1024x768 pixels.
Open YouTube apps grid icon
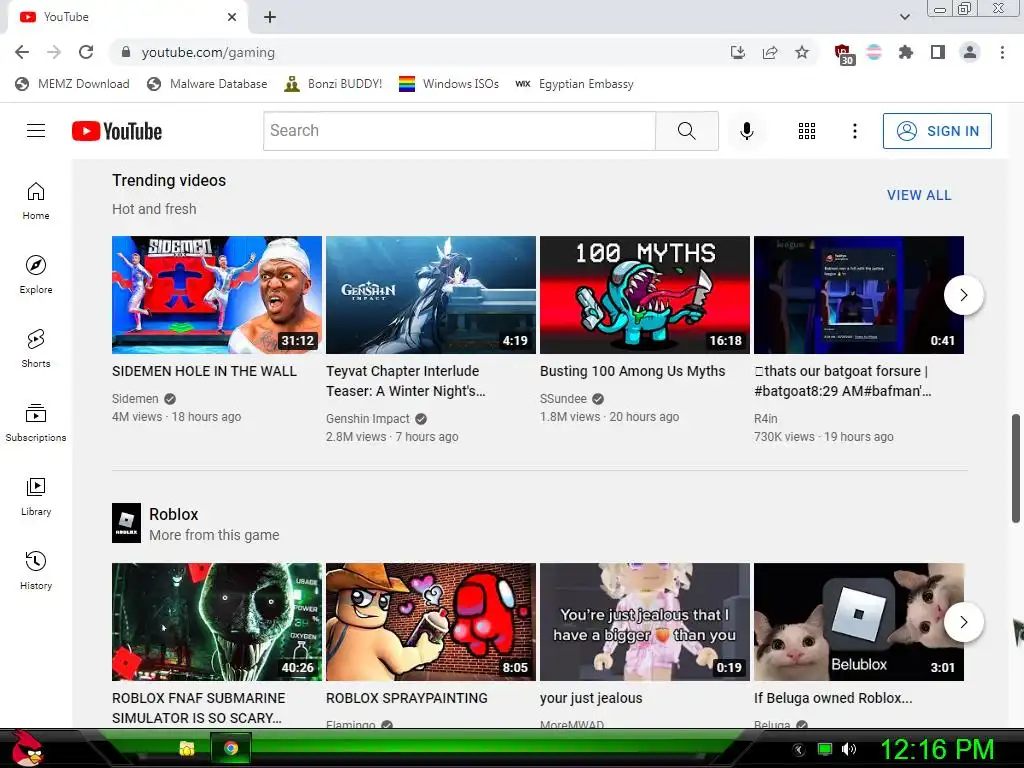(807, 131)
